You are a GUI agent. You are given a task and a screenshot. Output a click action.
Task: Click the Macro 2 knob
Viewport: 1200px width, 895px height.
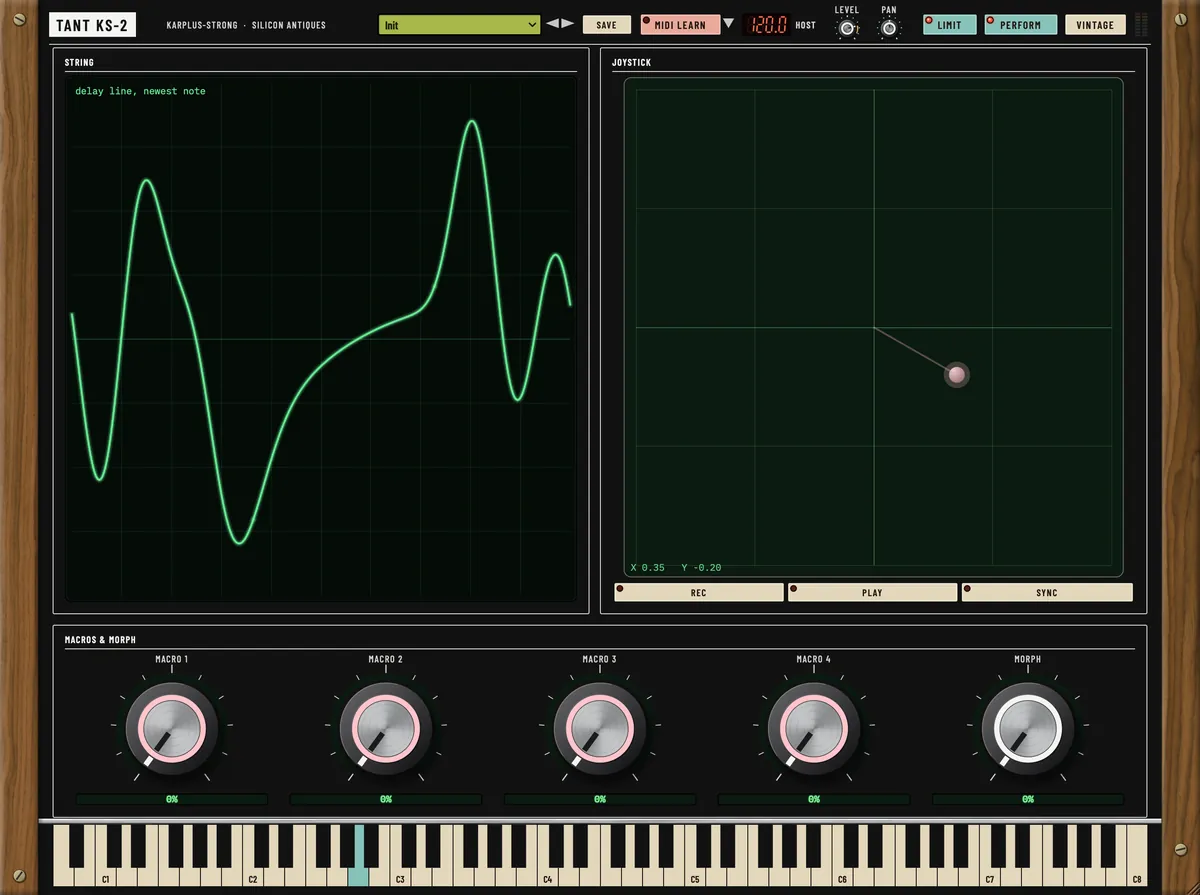tap(385, 729)
